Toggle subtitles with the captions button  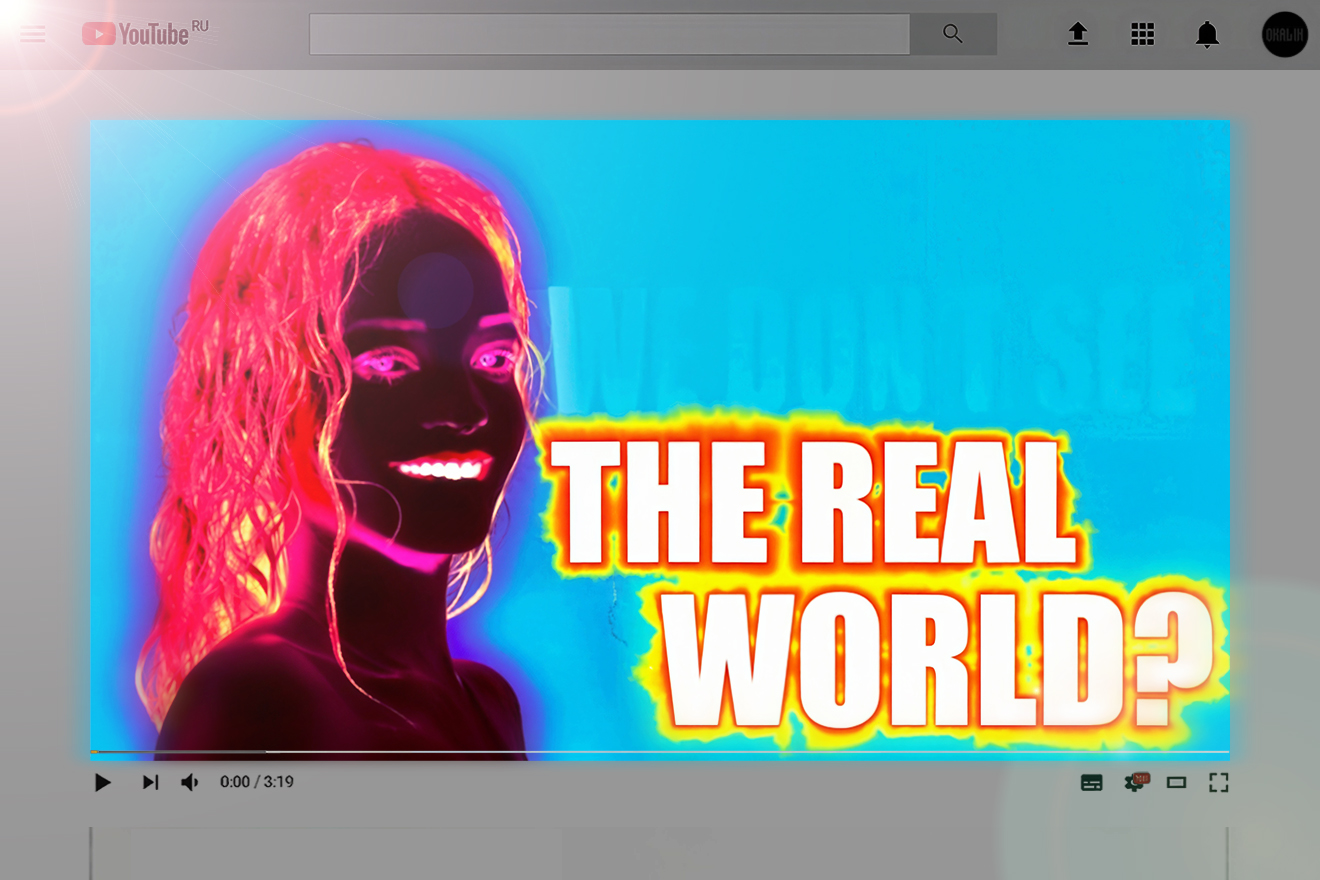tap(1092, 783)
